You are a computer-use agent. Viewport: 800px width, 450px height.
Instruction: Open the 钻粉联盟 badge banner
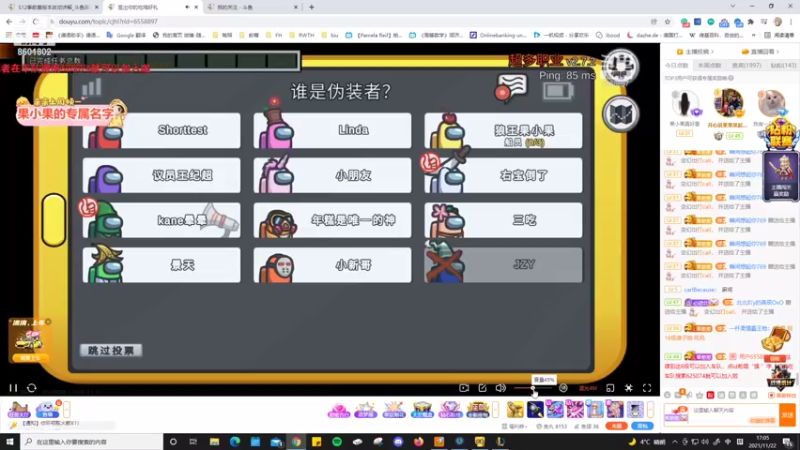pyautogui.click(x=781, y=134)
